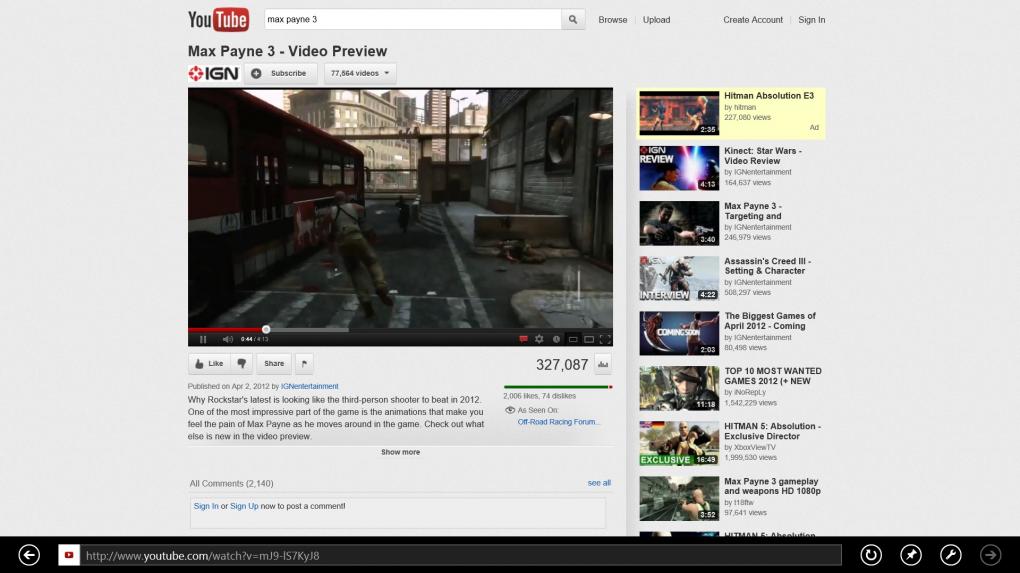Click the Subscribe button label
Viewport: 1020px width, 573px height.
pyautogui.click(x=288, y=73)
